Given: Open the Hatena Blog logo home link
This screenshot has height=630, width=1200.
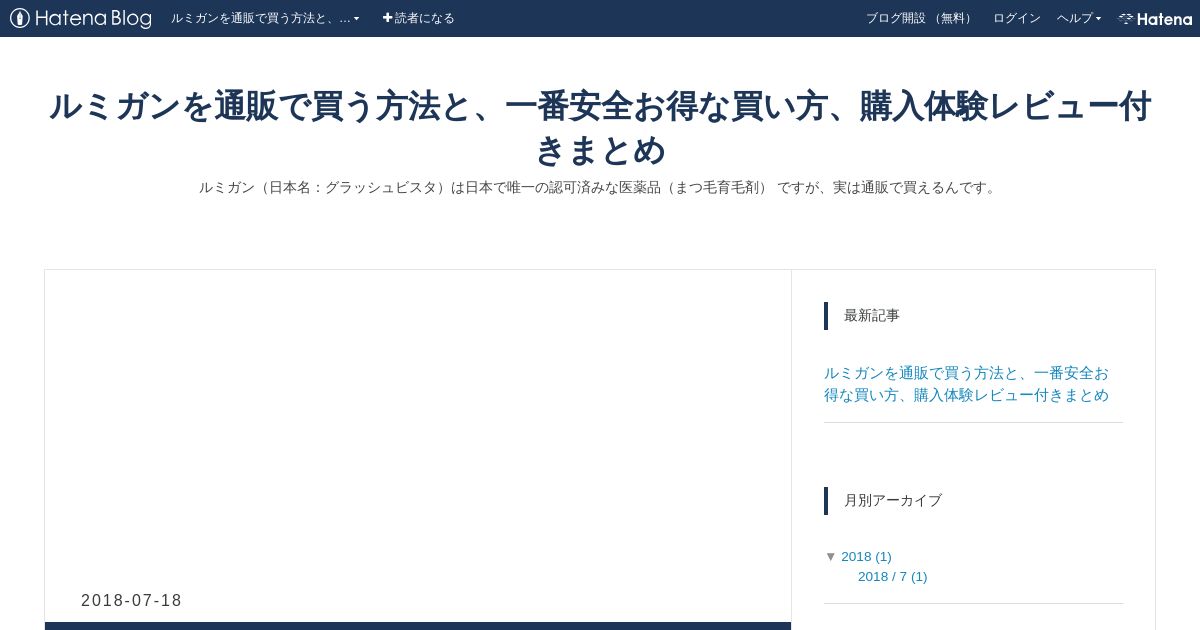Looking at the screenshot, I should pos(81,18).
